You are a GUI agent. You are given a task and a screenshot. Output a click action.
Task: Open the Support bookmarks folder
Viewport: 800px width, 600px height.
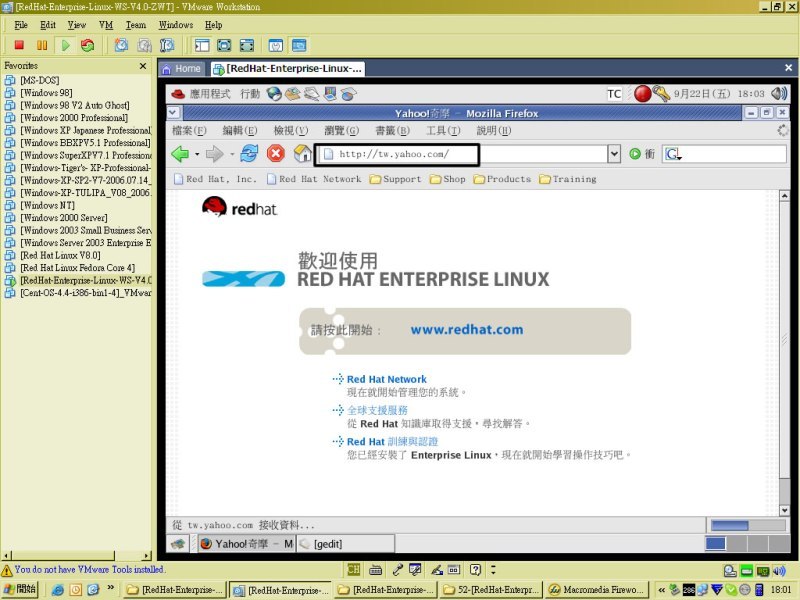click(x=396, y=179)
